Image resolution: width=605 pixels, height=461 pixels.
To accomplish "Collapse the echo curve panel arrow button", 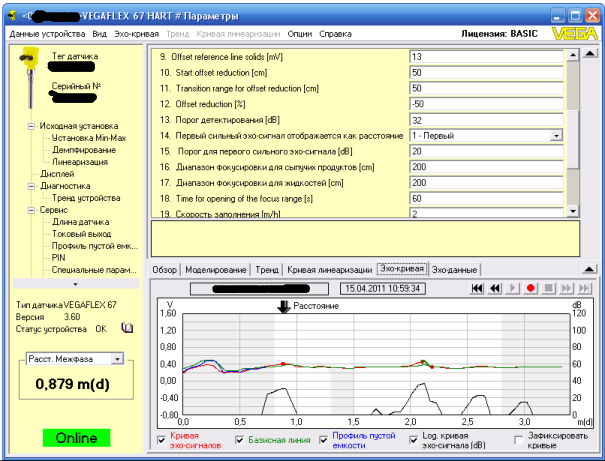I will click(x=589, y=269).
